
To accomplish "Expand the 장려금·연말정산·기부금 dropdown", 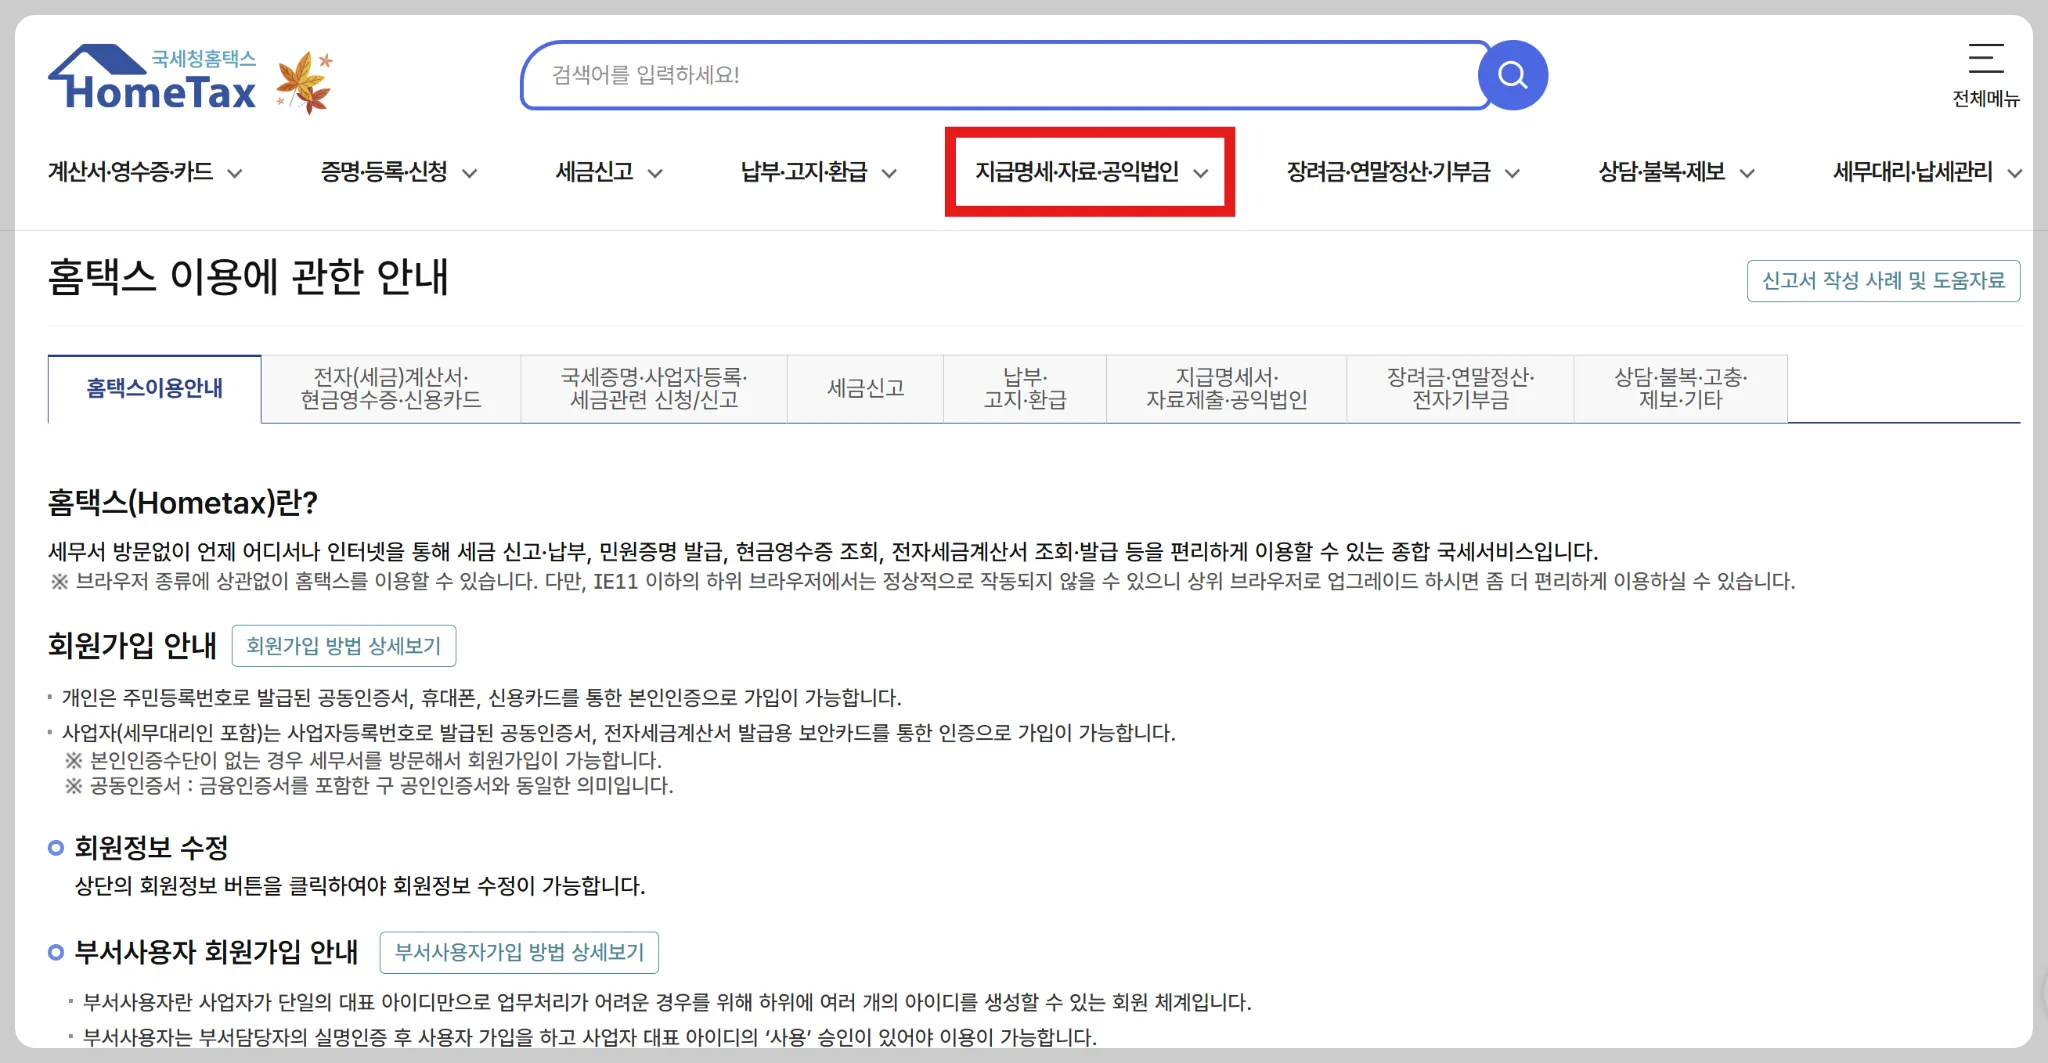I will click(1400, 171).
